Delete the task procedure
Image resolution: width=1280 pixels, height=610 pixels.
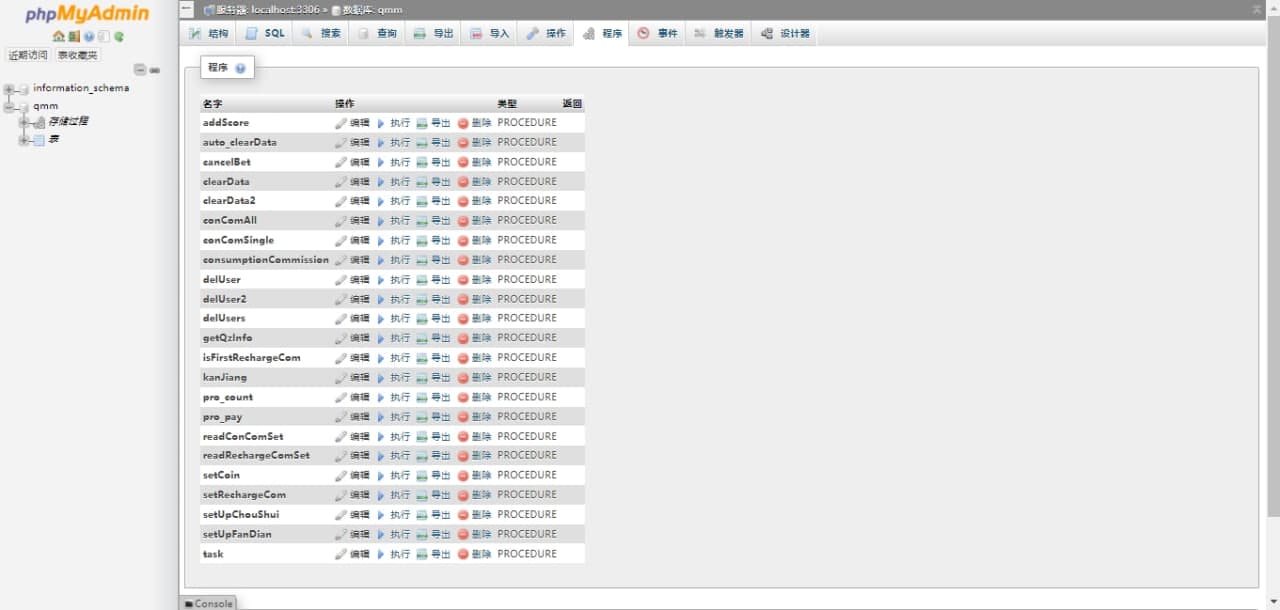(x=475, y=554)
